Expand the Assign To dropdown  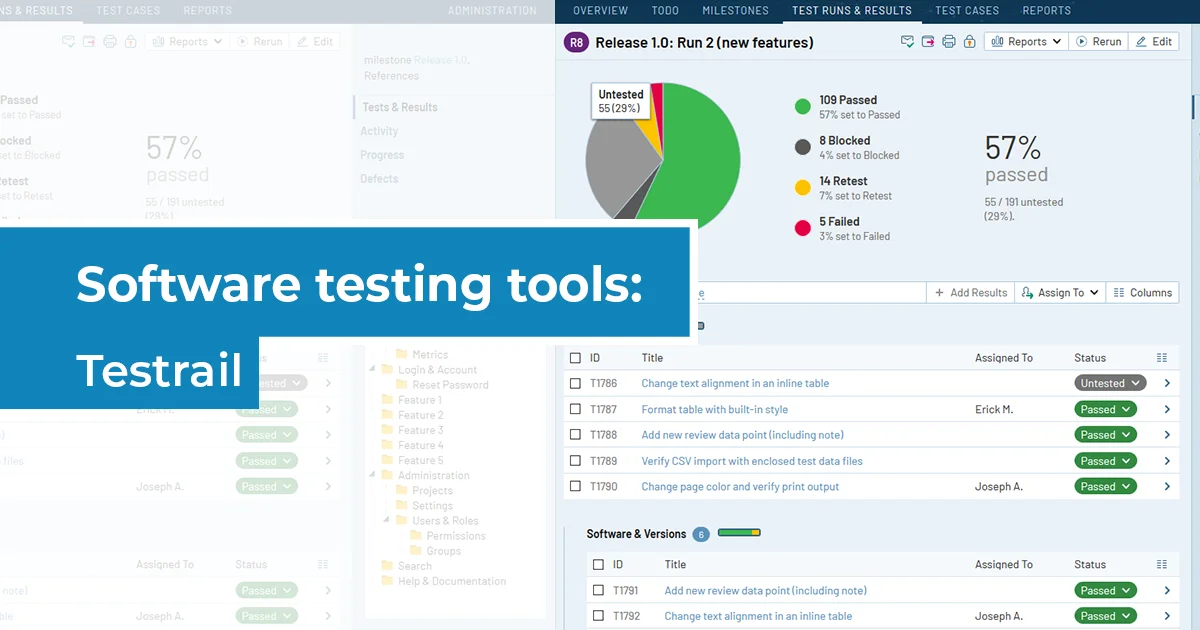coord(1059,293)
